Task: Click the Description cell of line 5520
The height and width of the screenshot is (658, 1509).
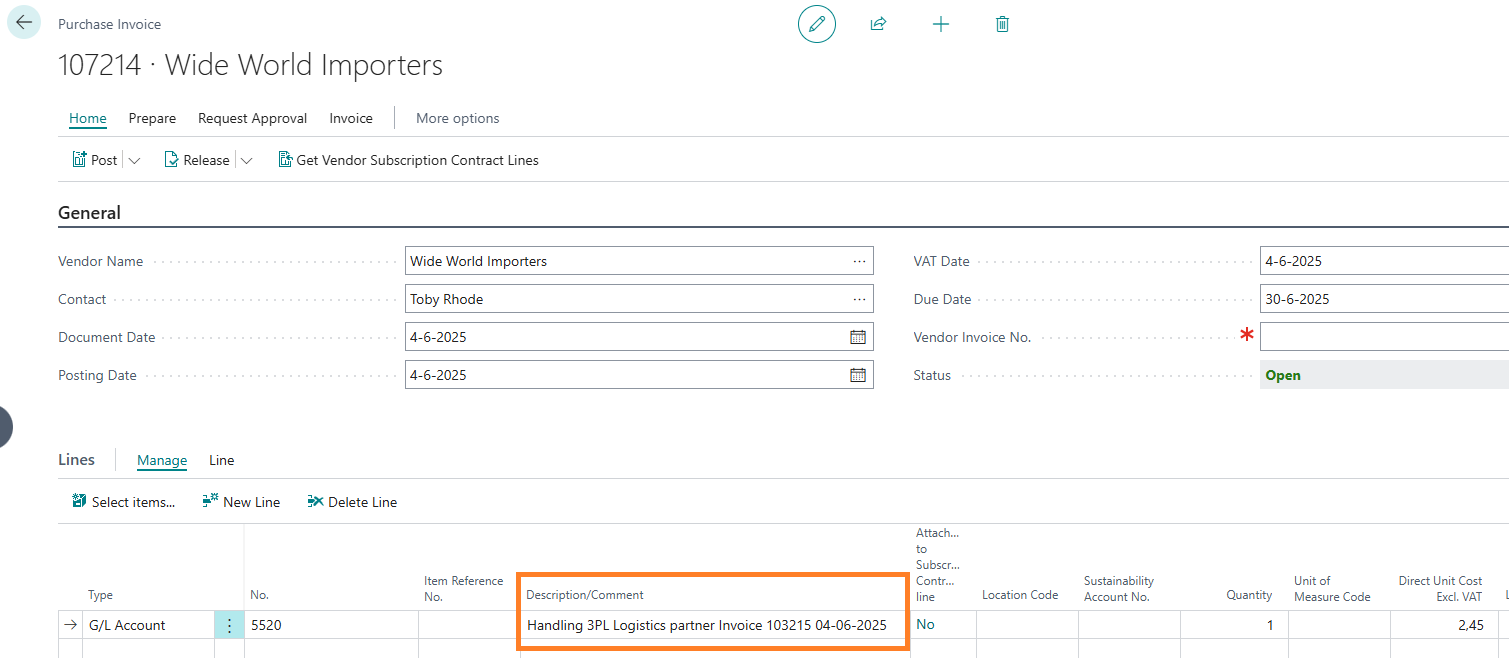Action: tap(713, 625)
